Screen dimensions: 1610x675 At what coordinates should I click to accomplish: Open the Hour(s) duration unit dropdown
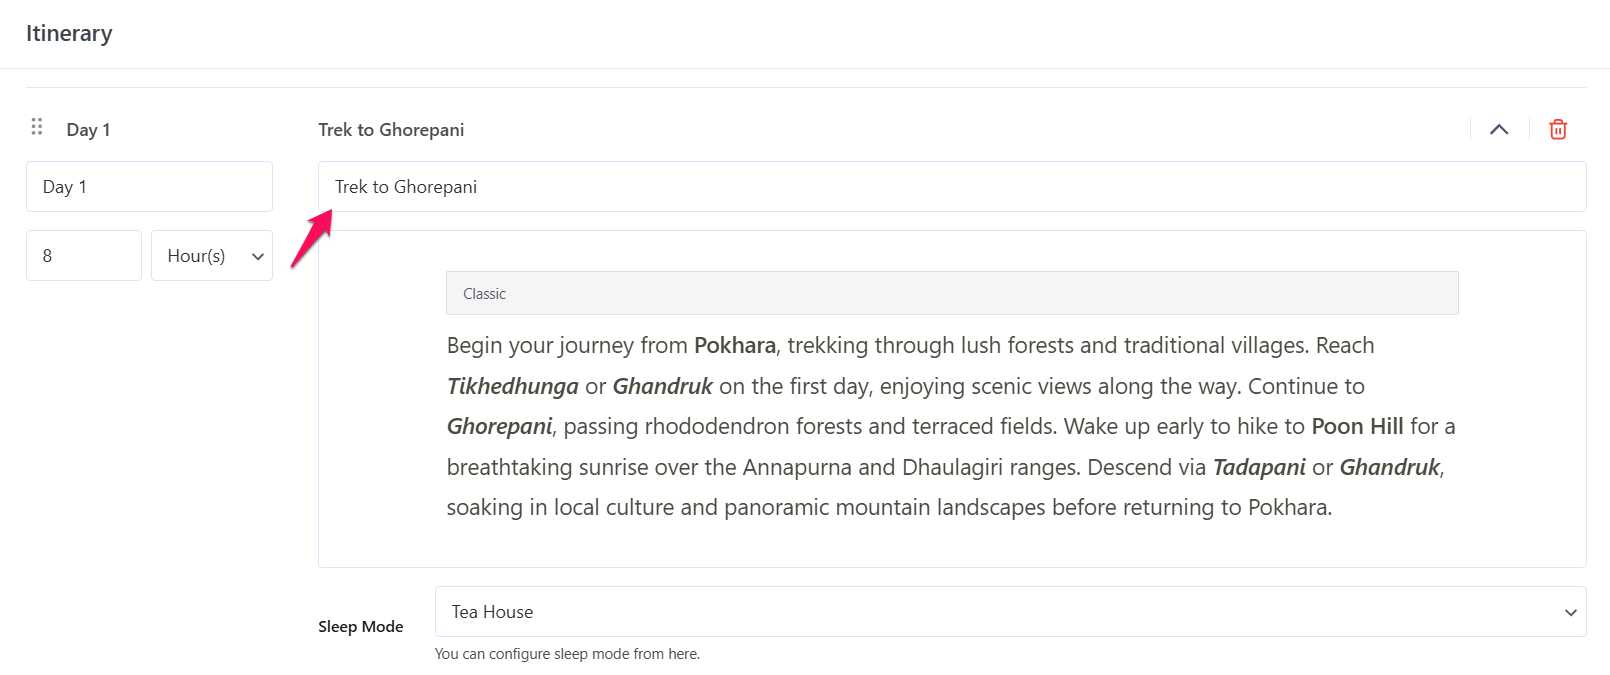(x=212, y=256)
